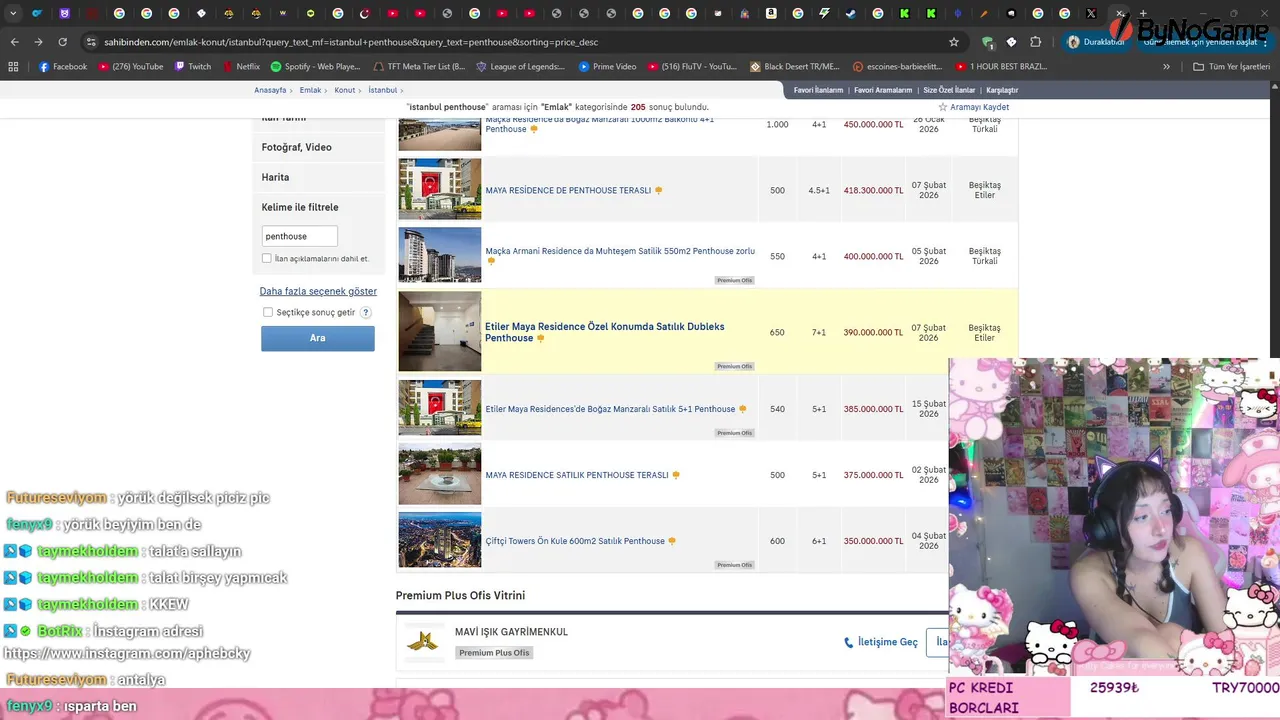The image size is (1280, 720).
Task: Open the (516) FluTV YouTube bookmark
Action: click(692, 67)
